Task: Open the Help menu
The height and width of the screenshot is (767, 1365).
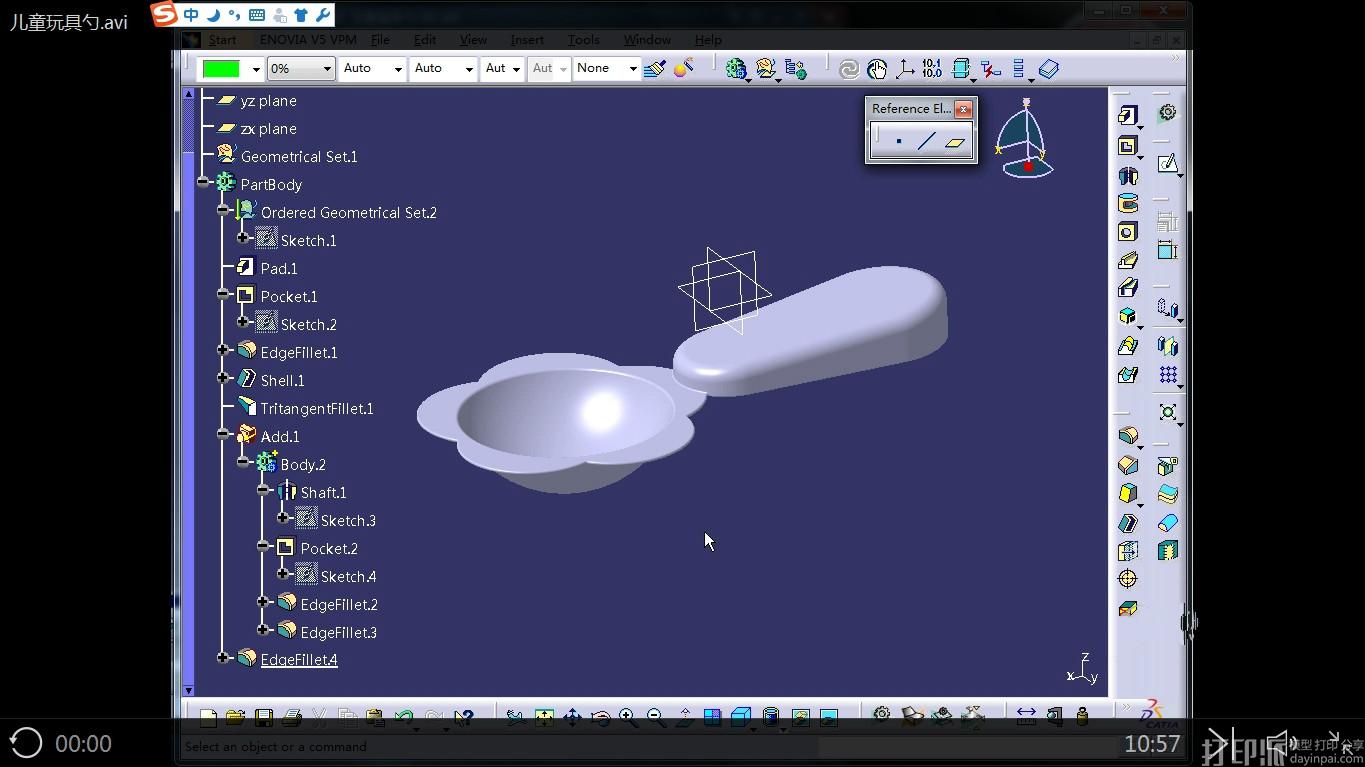Action: tap(708, 40)
